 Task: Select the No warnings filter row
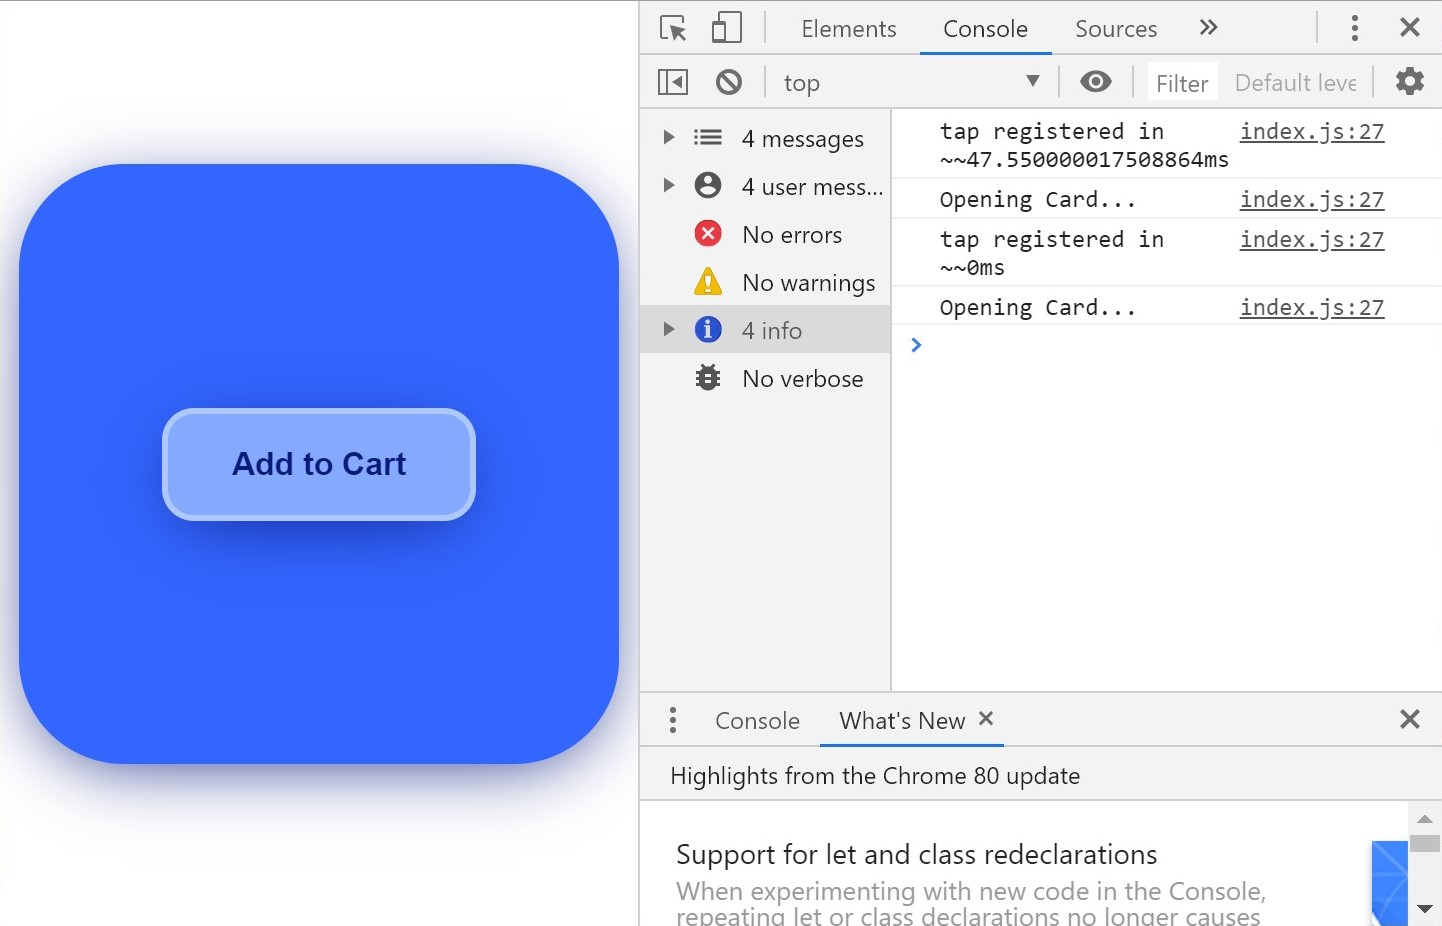[x=765, y=282]
